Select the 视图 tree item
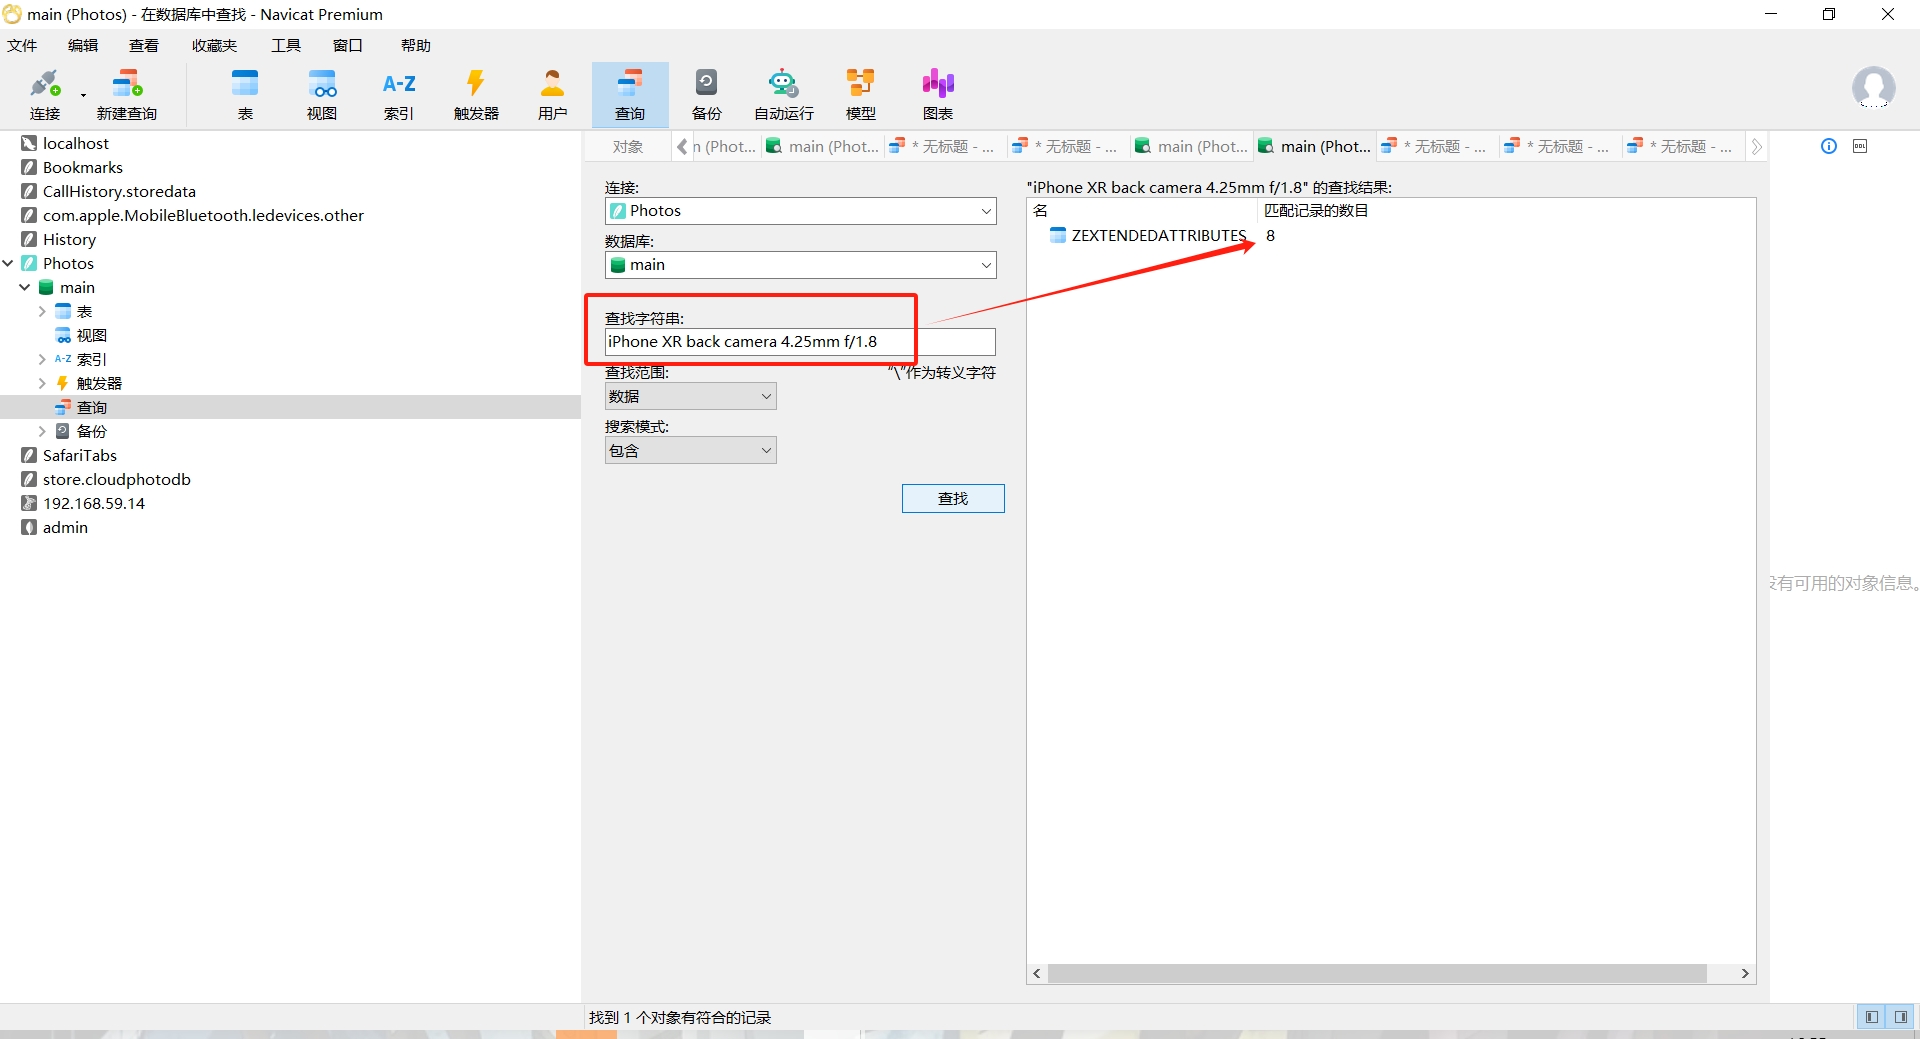The height and width of the screenshot is (1039, 1920). [x=91, y=335]
